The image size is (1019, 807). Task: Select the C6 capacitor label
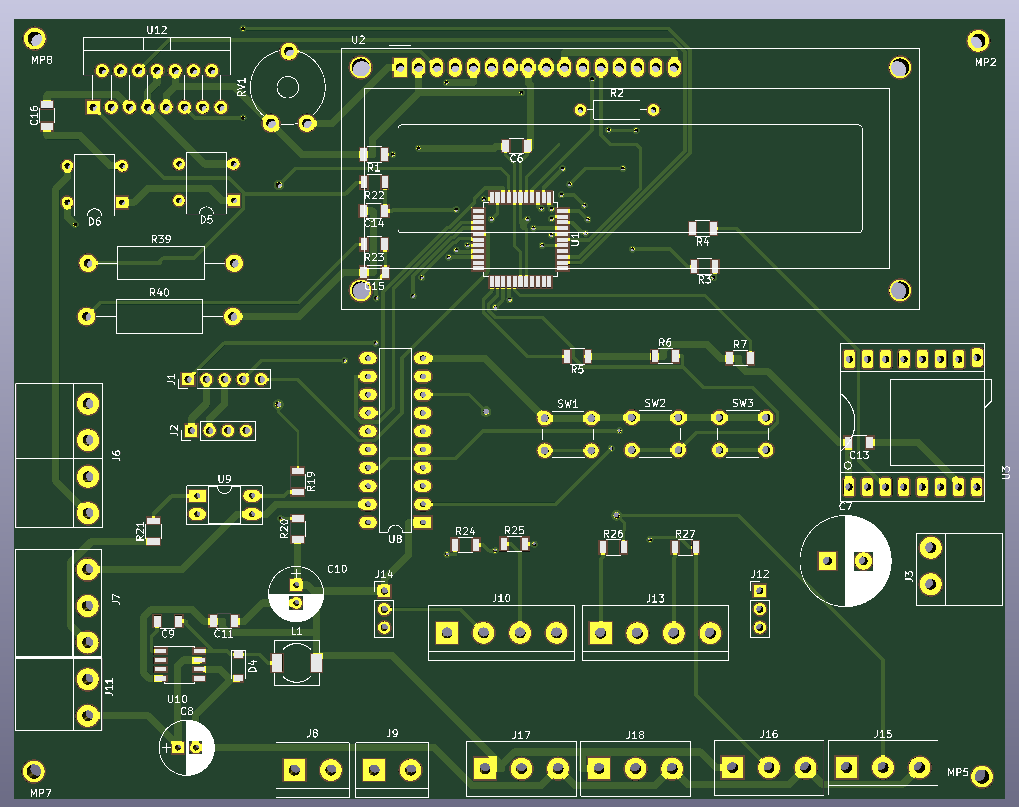tap(516, 159)
